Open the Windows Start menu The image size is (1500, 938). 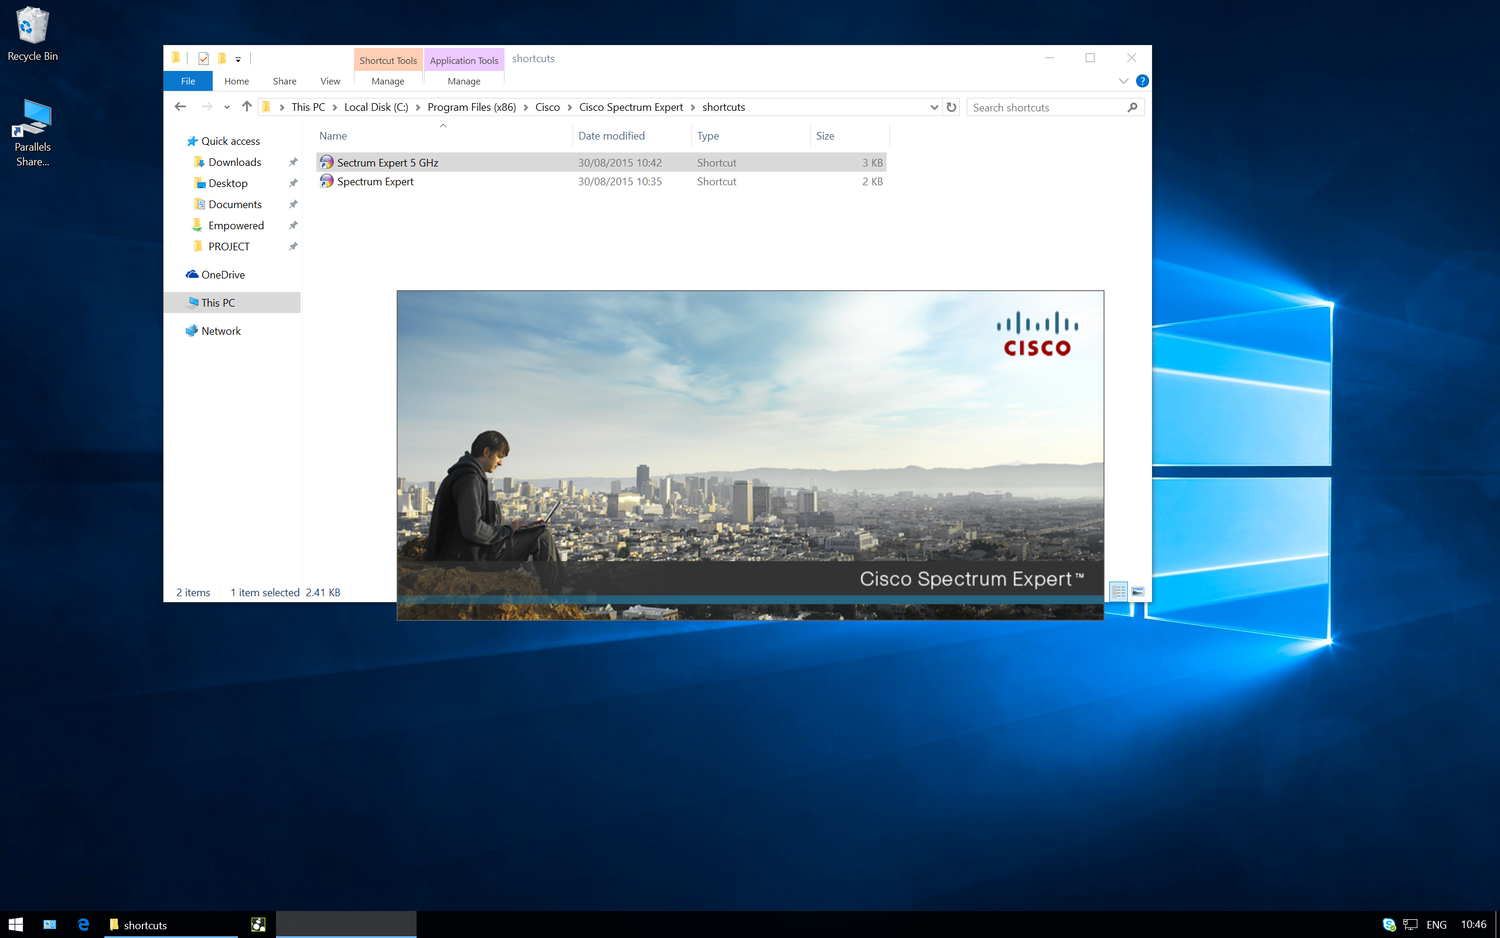coord(15,925)
